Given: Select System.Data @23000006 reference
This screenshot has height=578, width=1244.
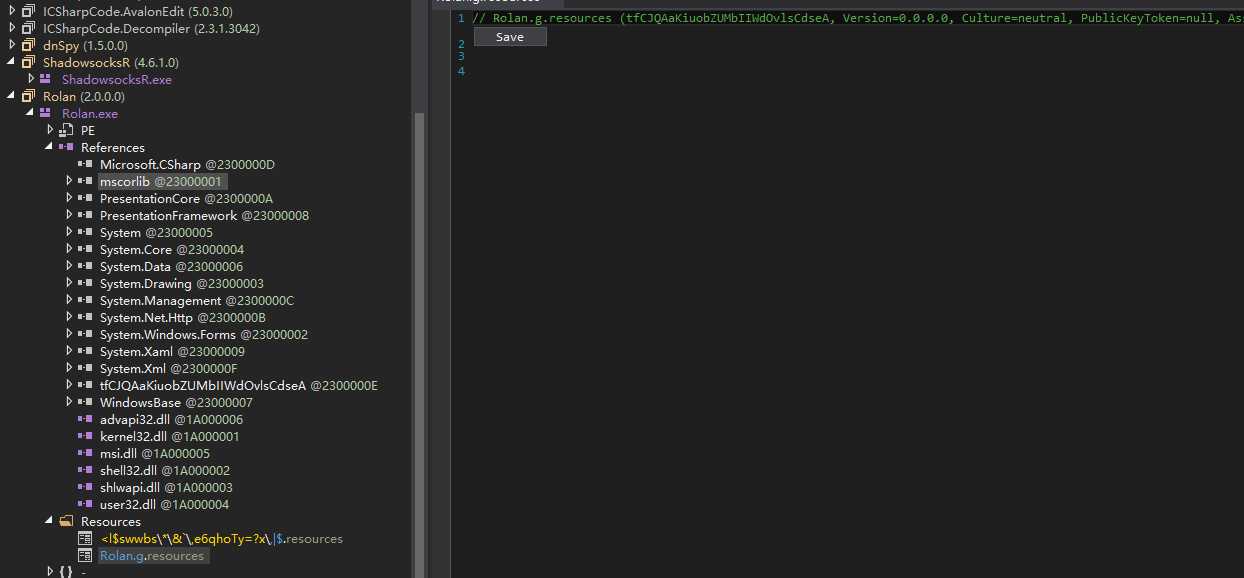Looking at the screenshot, I should [x=171, y=266].
